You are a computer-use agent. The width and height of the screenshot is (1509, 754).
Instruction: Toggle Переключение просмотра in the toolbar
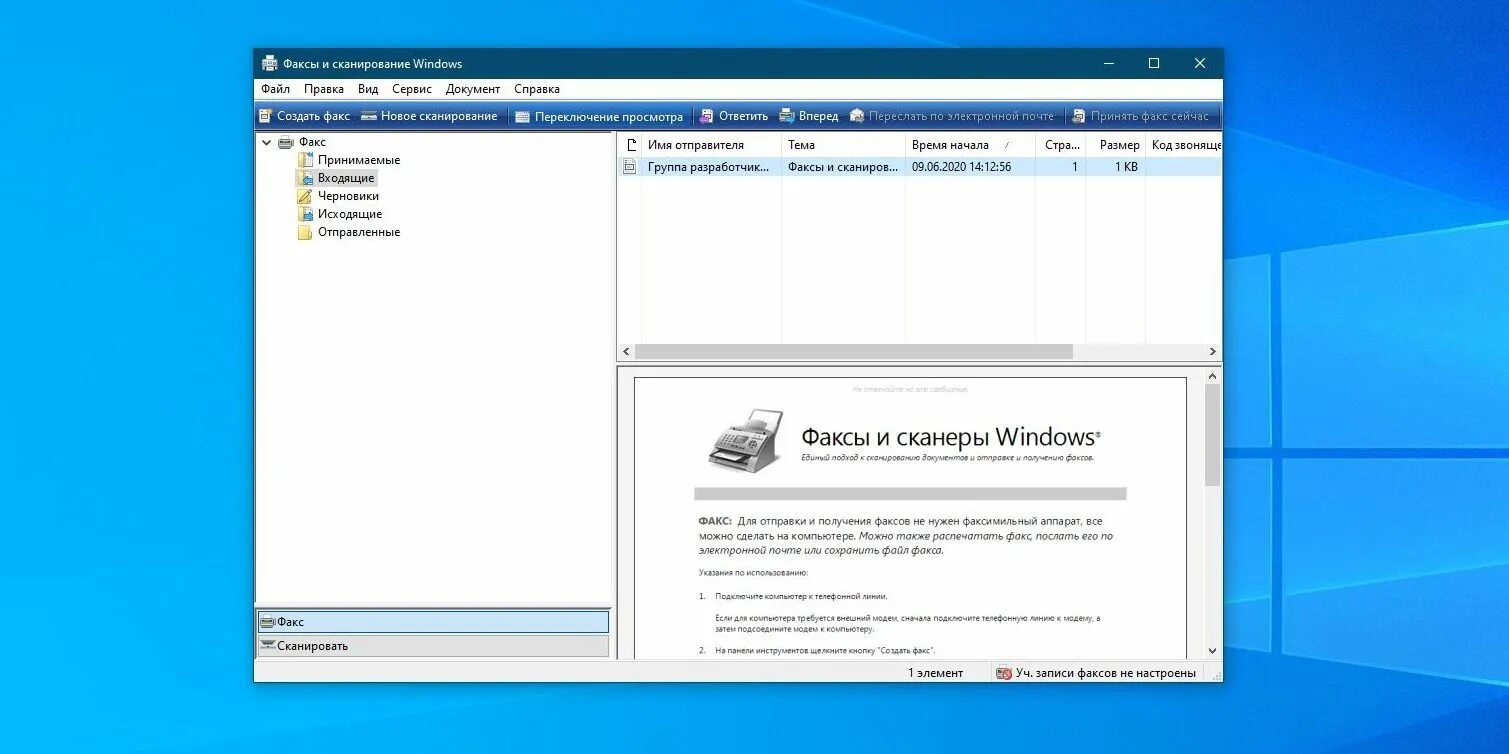(x=599, y=116)
